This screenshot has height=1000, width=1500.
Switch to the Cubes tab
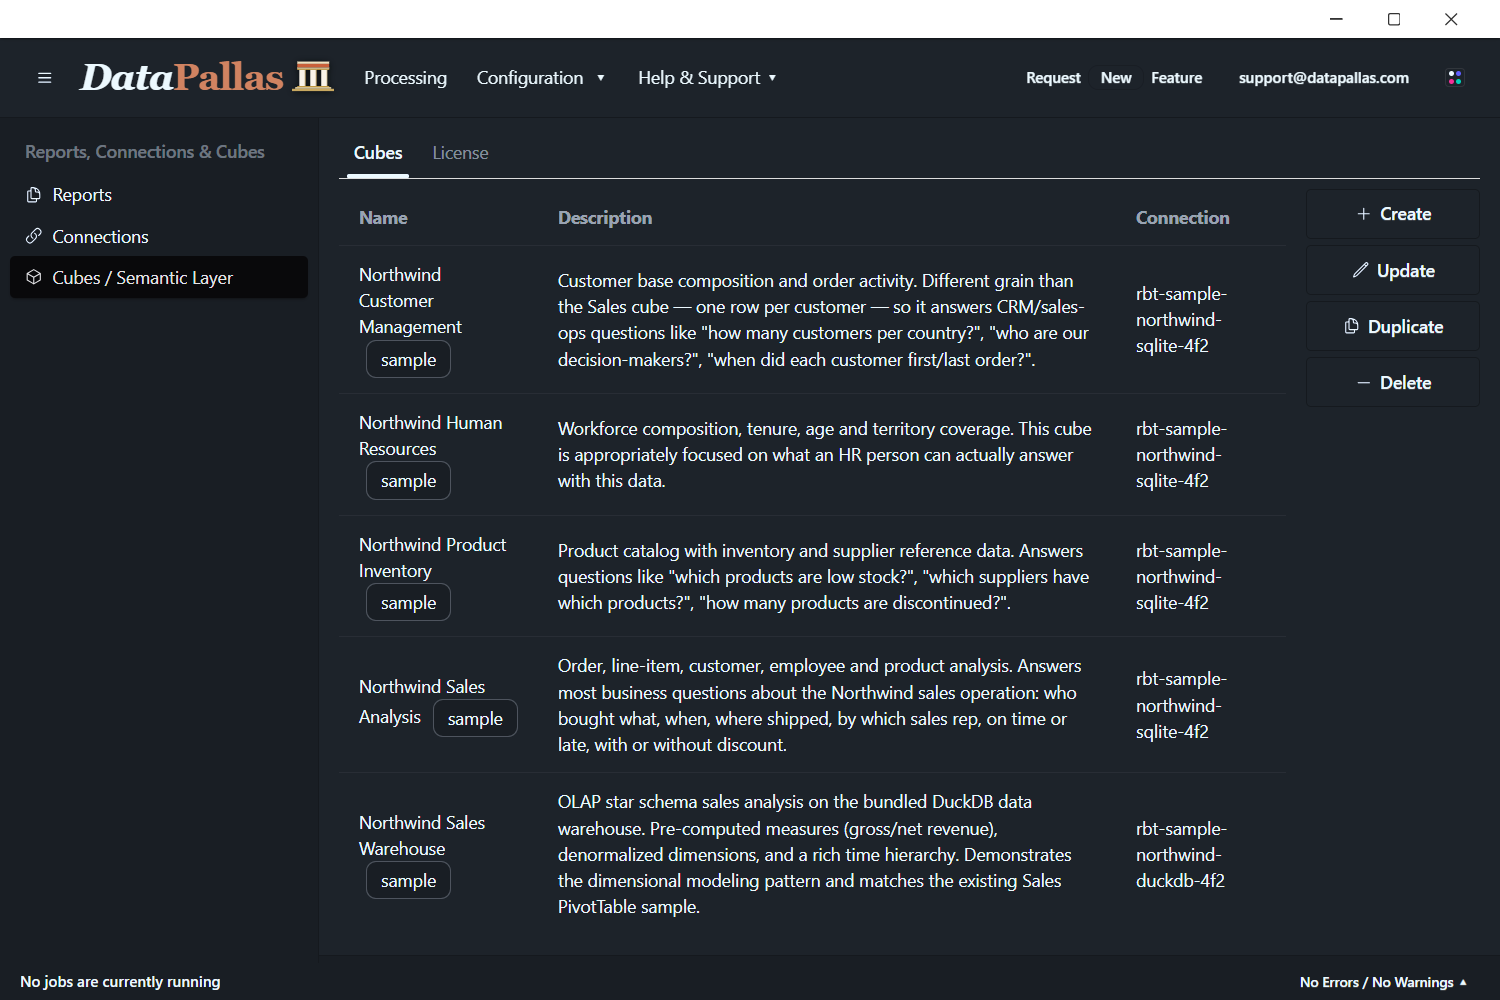378,153
